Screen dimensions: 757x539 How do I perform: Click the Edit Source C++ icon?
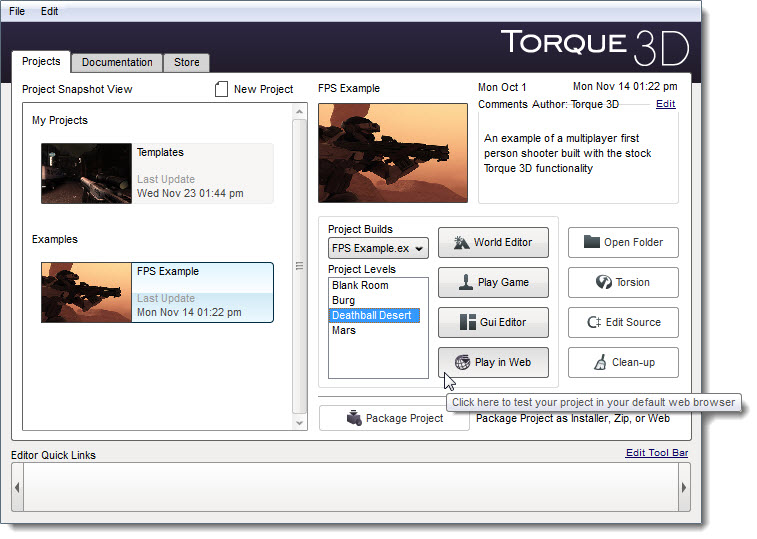[594, 322]
